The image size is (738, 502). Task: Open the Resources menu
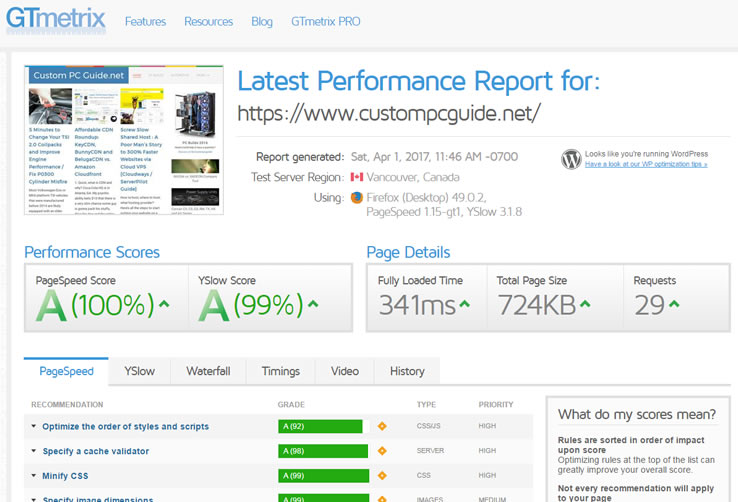pyautogui.click(x=209, y=22)
